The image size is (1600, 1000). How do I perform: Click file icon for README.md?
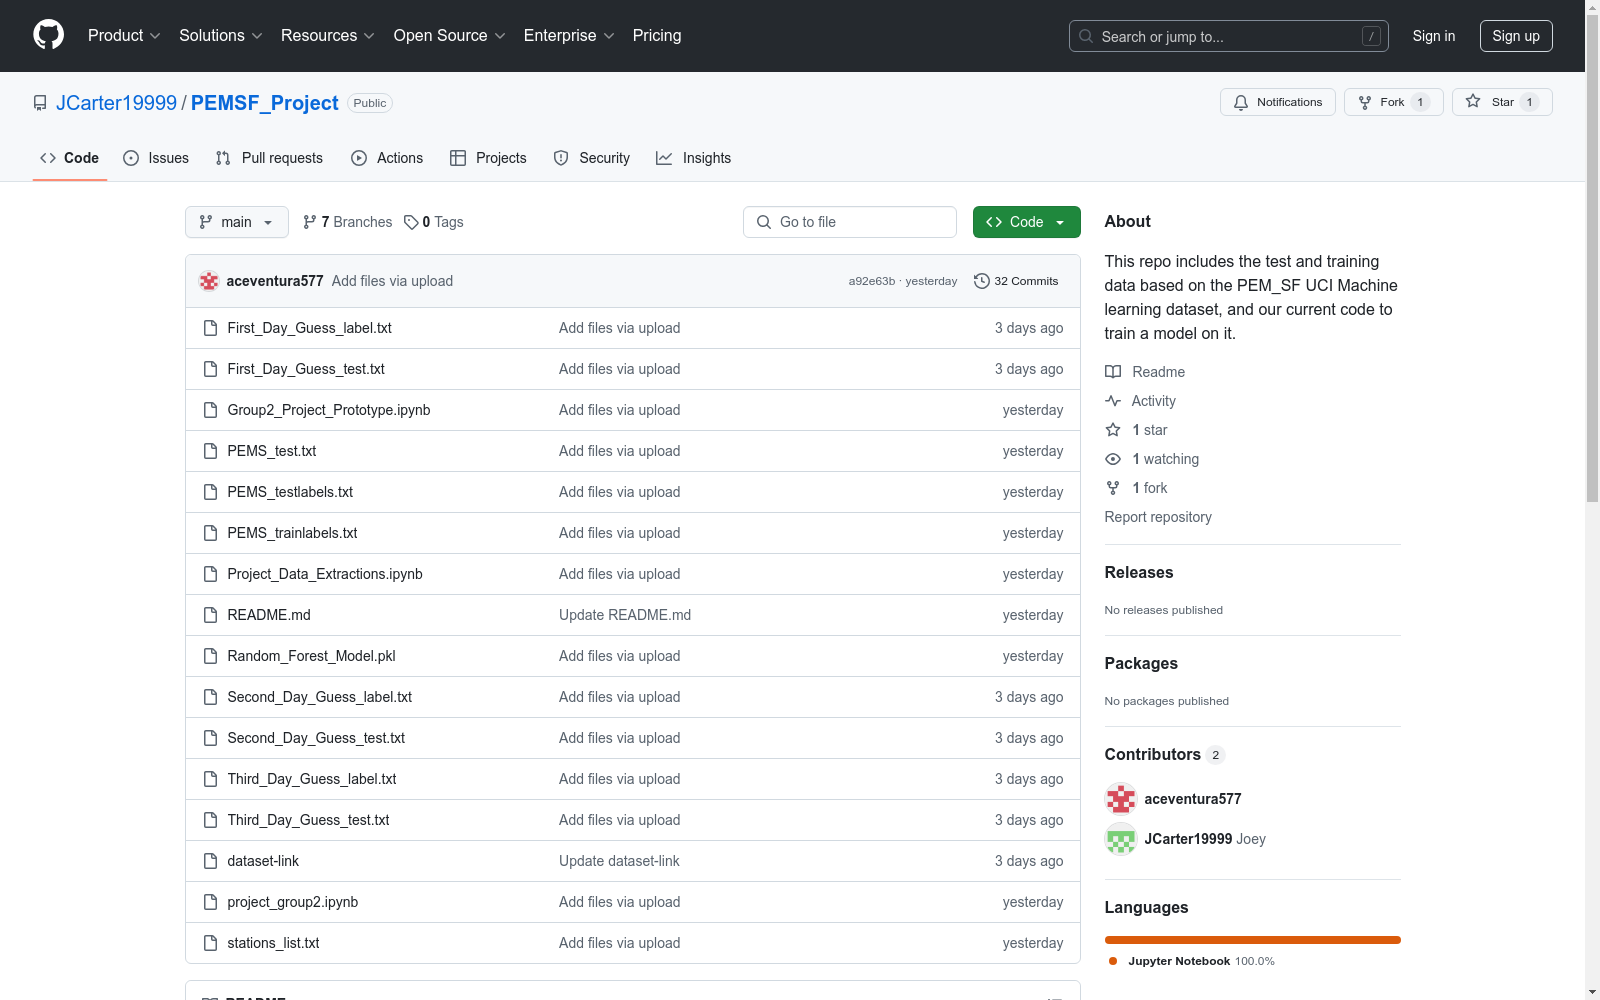[210, 615]
